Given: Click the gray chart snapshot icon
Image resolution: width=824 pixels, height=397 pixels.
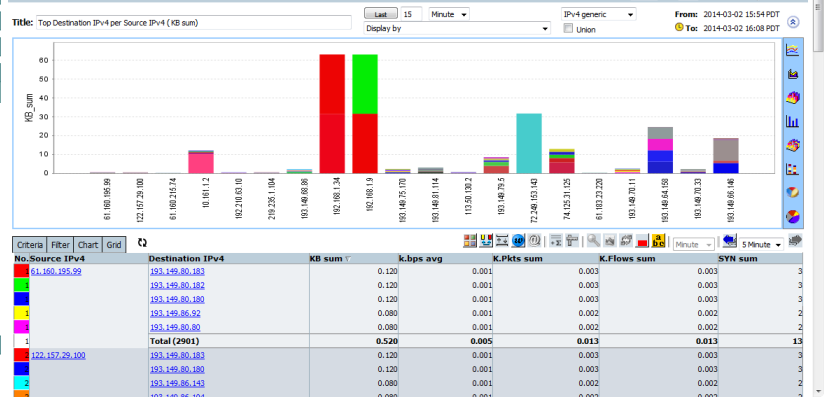Looking at the screenshot, I should pyautogui.click(x=610, y=241).
